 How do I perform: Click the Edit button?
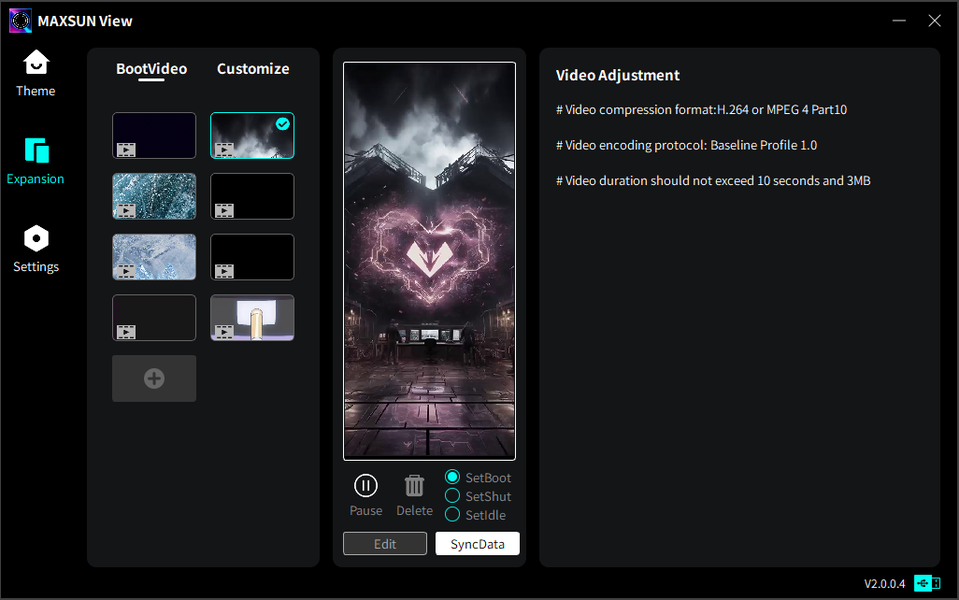tap(385, 544)
